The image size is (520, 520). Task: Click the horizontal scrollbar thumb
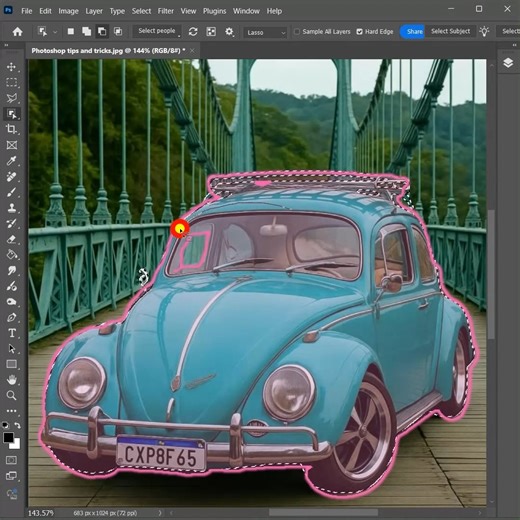pyautogui.click(x=323, y=512)
